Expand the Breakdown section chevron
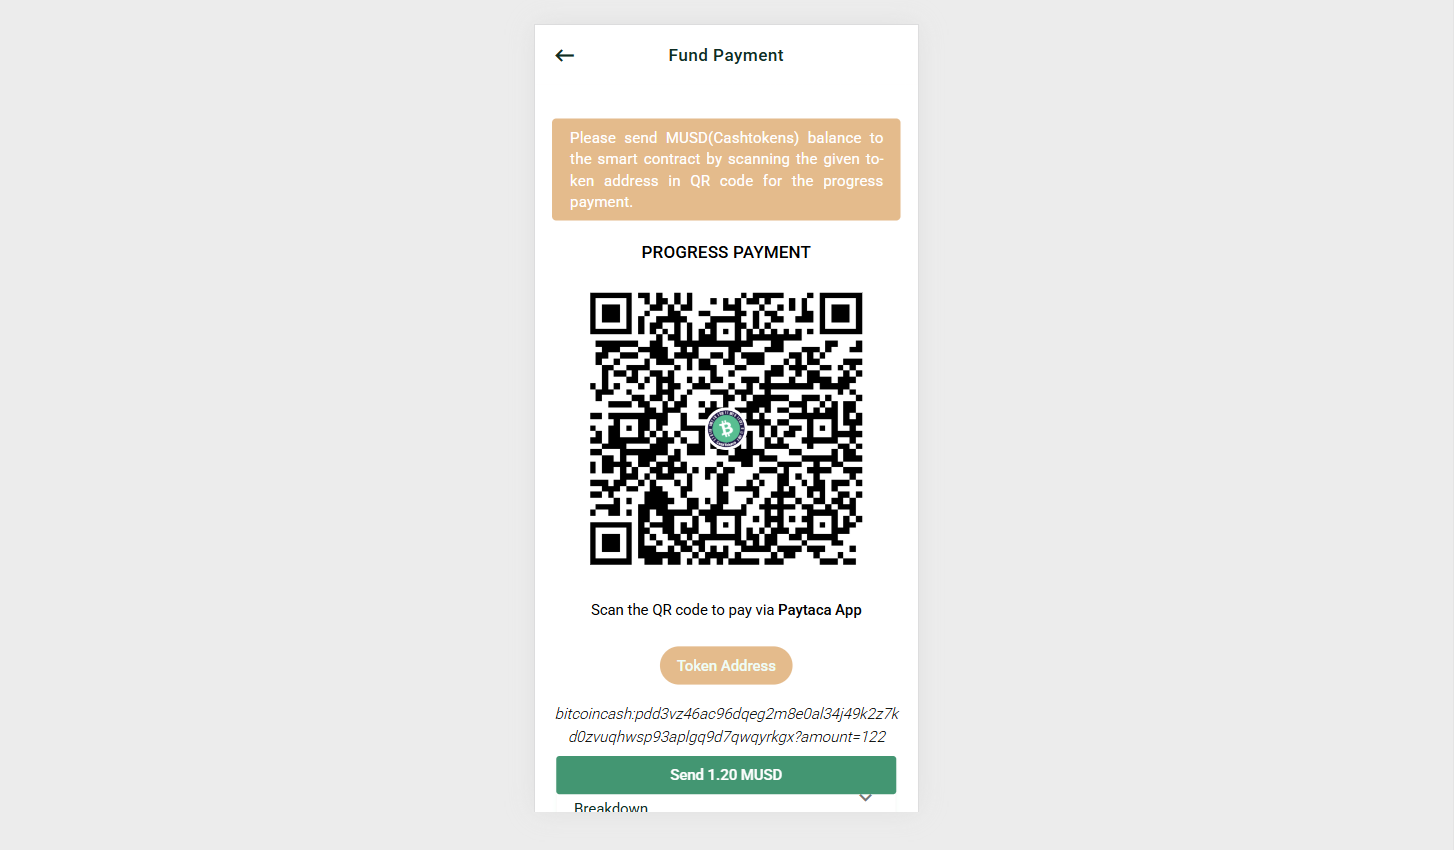This screenshot has height=850, width=1454. click(866, 798)
